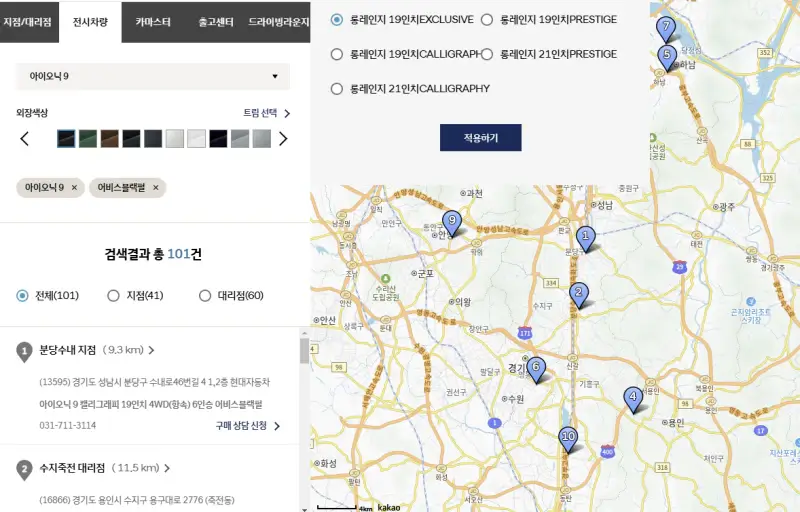Click map pin number 1
The height and width of the screenshot is (512, 800).
click(585, 238)
